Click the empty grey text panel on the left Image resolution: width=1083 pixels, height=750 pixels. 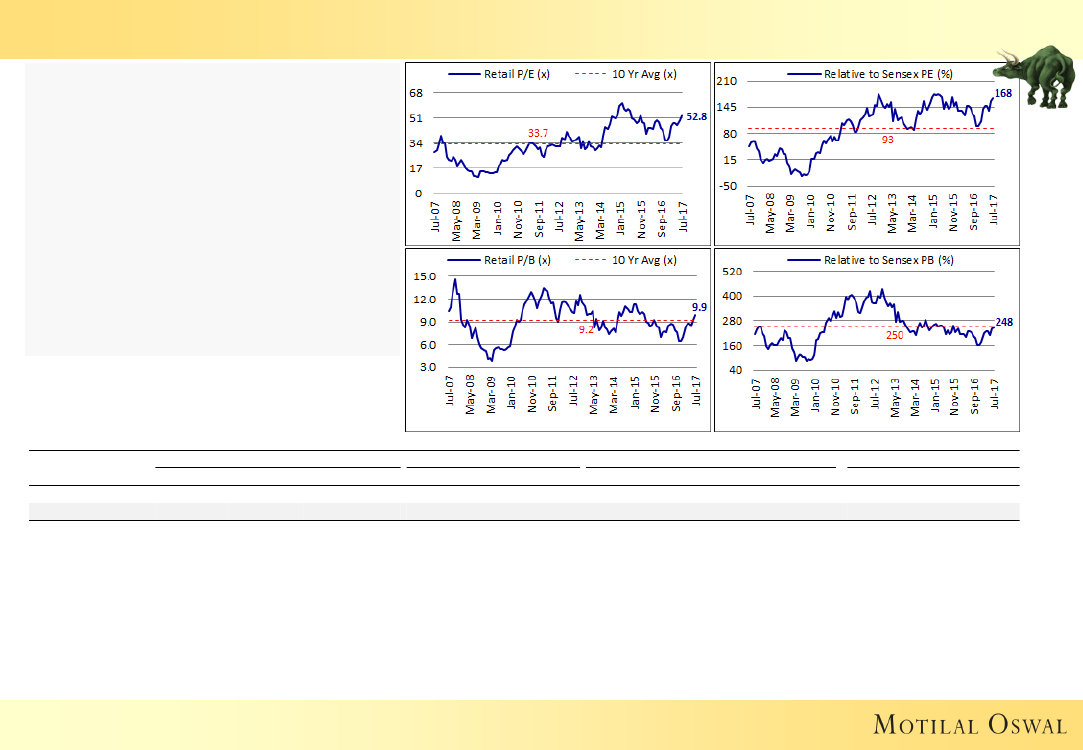point(212,210)
